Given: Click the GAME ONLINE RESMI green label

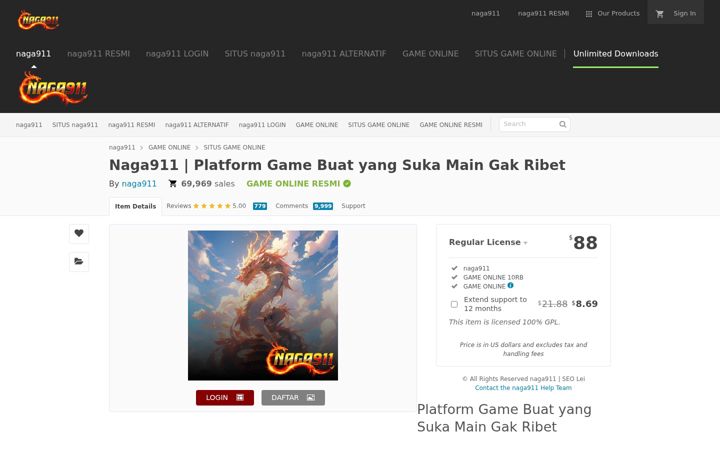Looking at the screenshot, I should coord(293,184).
